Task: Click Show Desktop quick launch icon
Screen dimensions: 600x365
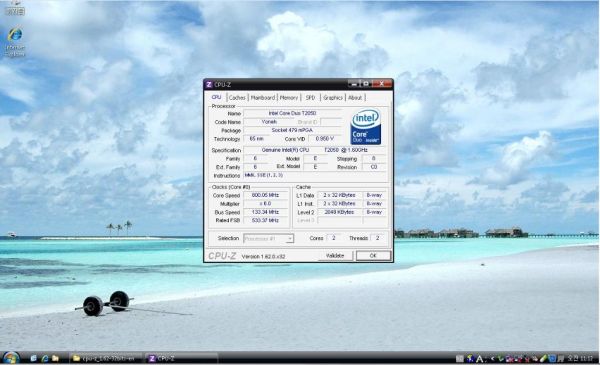Action: click(x=34, y=358)
